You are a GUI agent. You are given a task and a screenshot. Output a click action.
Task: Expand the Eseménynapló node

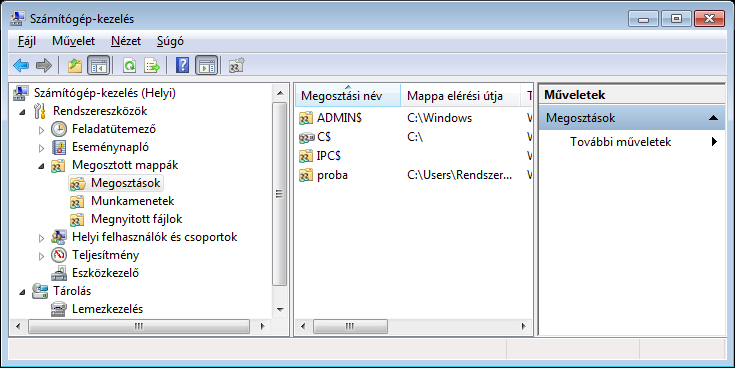click(41, 148)
